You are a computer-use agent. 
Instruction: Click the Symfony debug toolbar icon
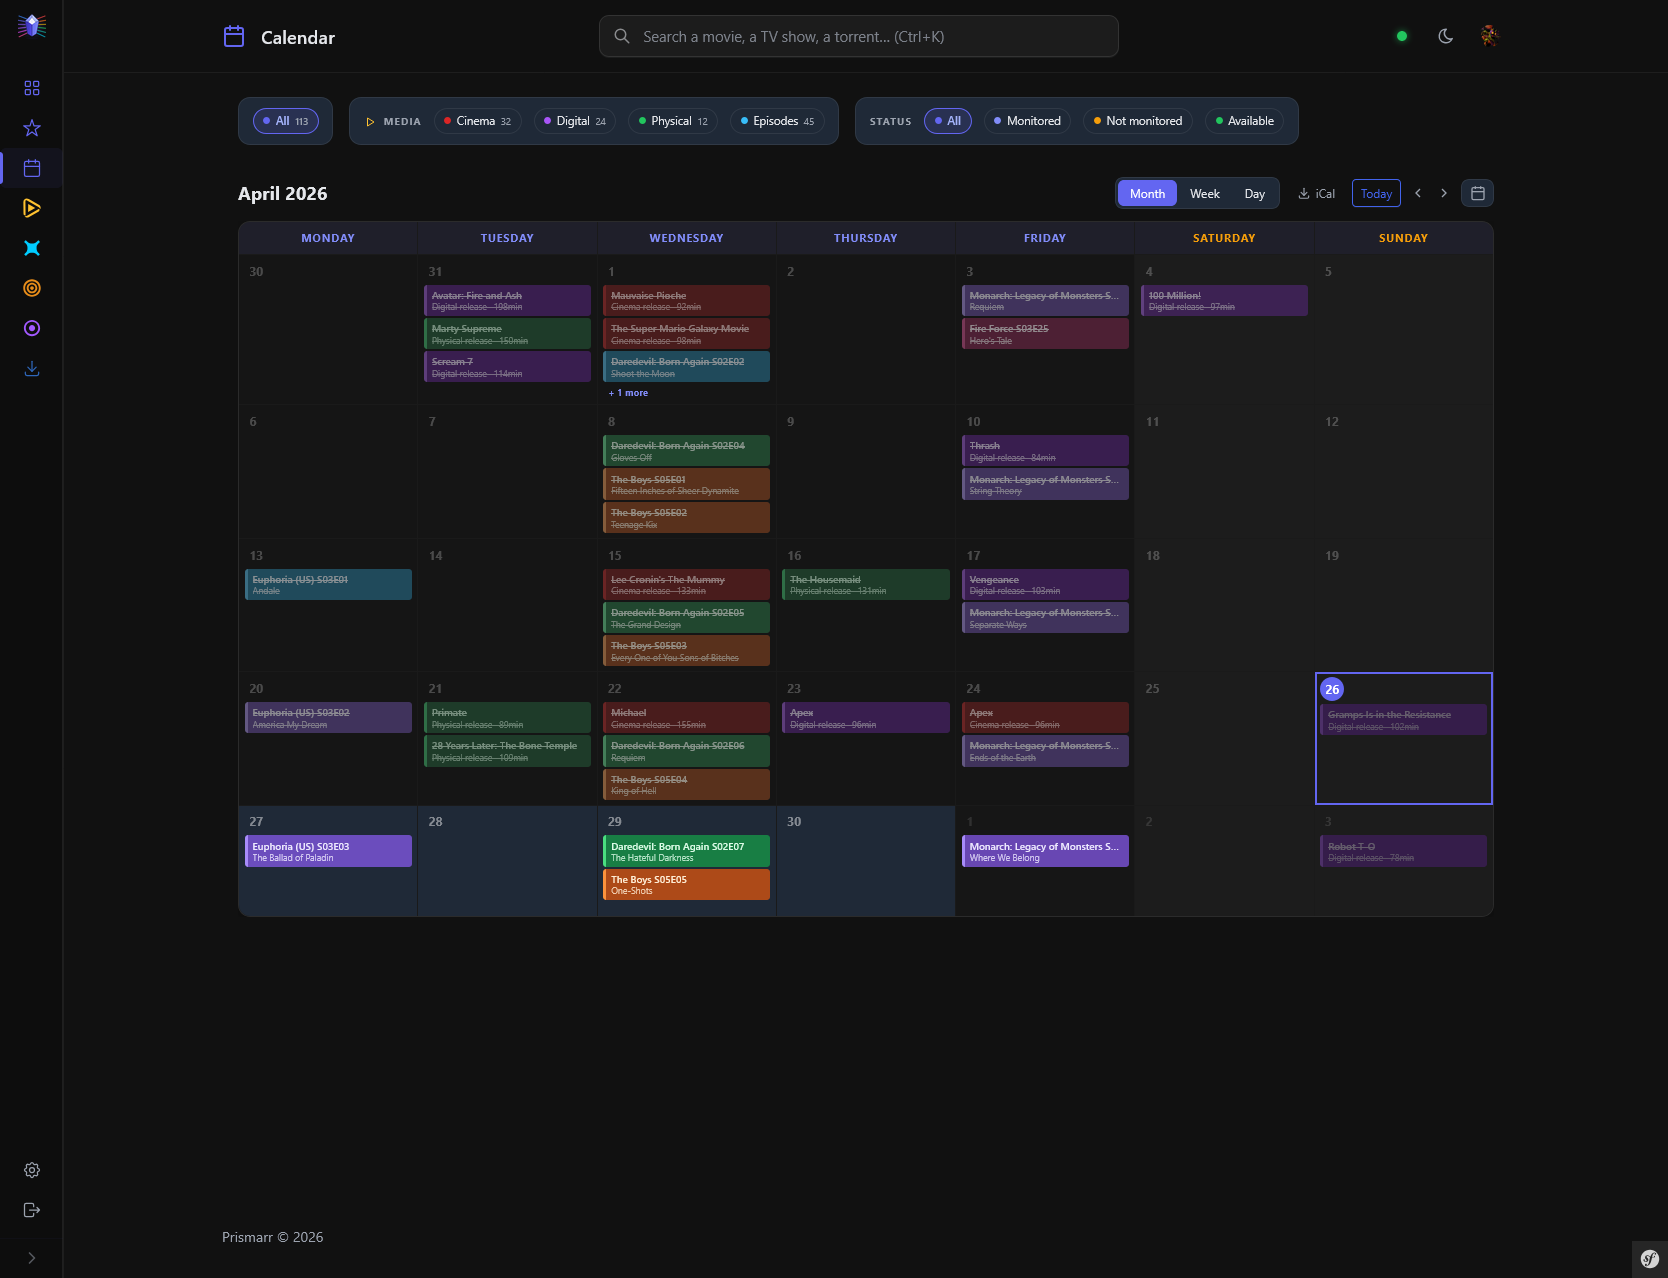(1650, 1259)
